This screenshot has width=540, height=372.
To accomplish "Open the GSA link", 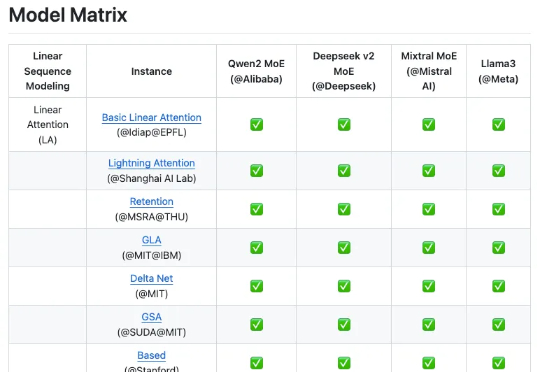I will click(x=152, y=317).
